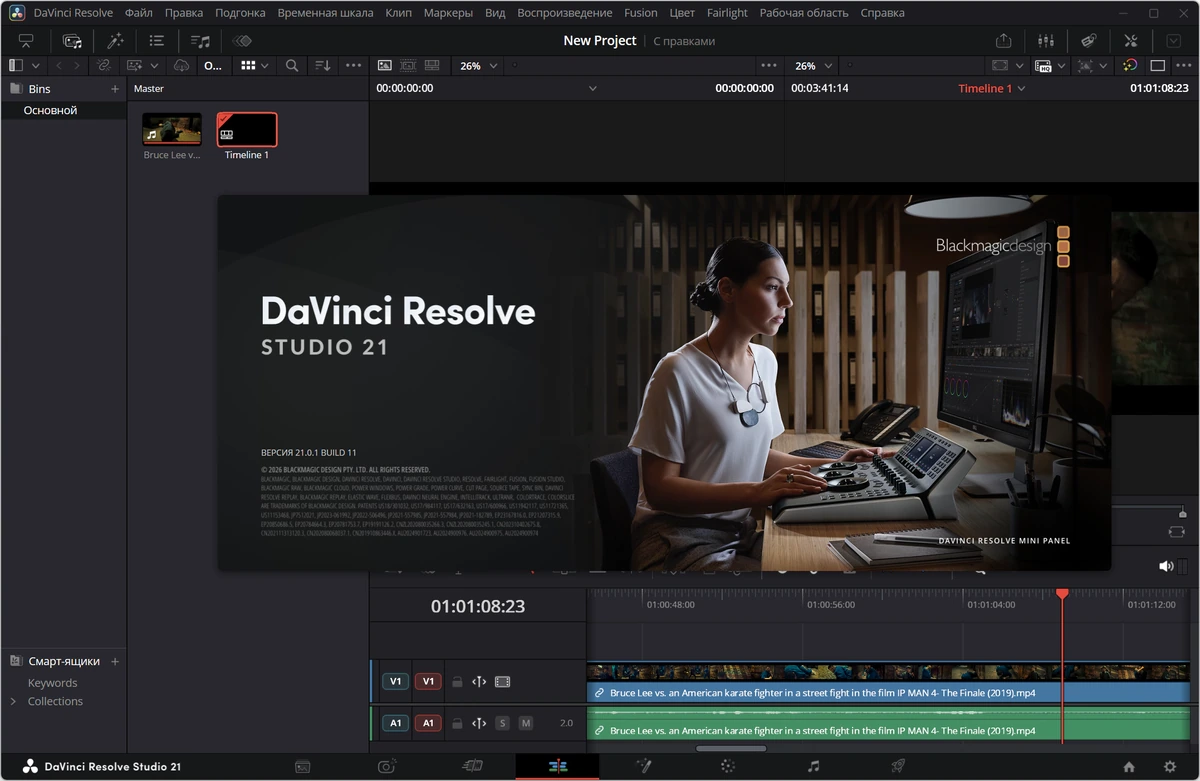Viewport: 1200px width, 781px height.
Task: Switch to the Media page
Action: click(303, 767)
